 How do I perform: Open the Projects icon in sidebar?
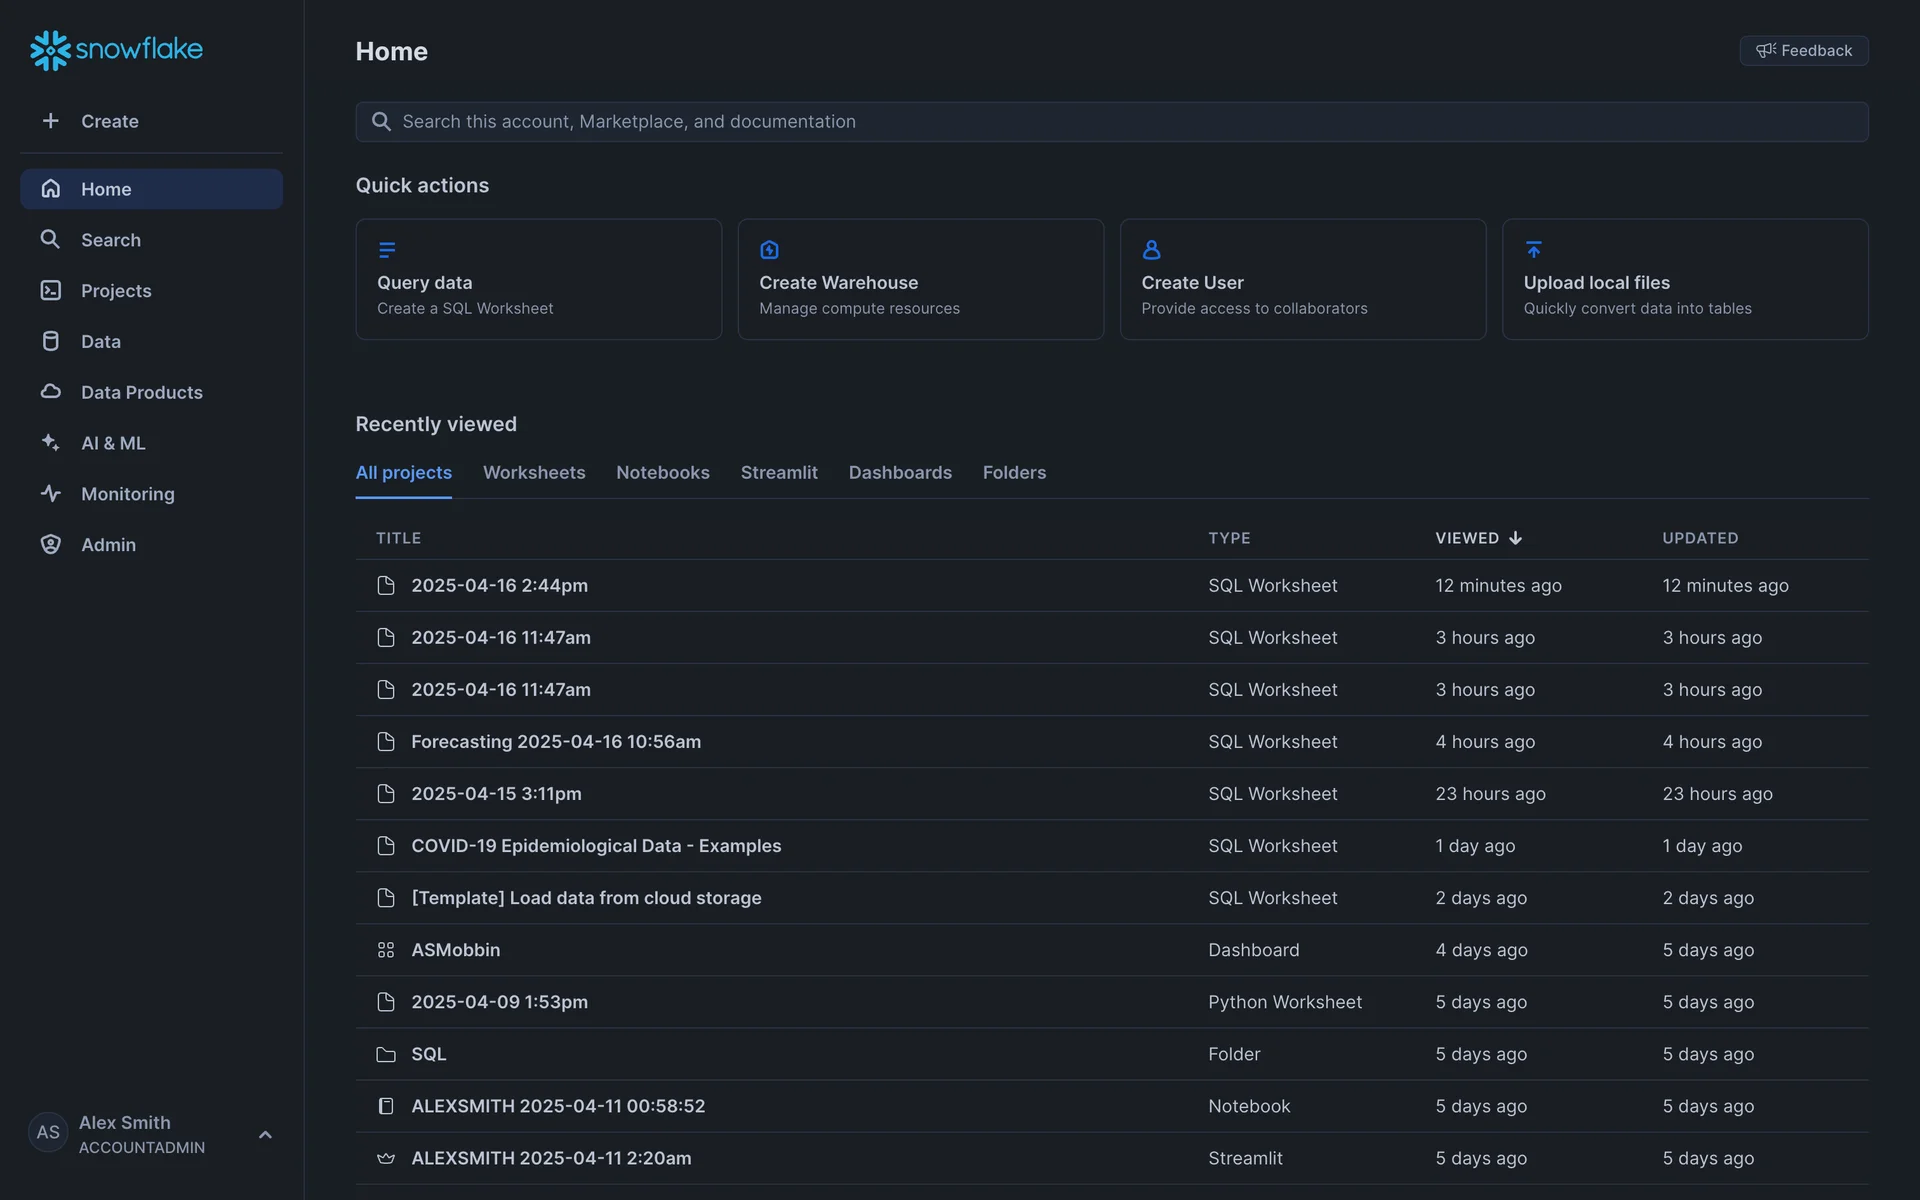(50, 290)
